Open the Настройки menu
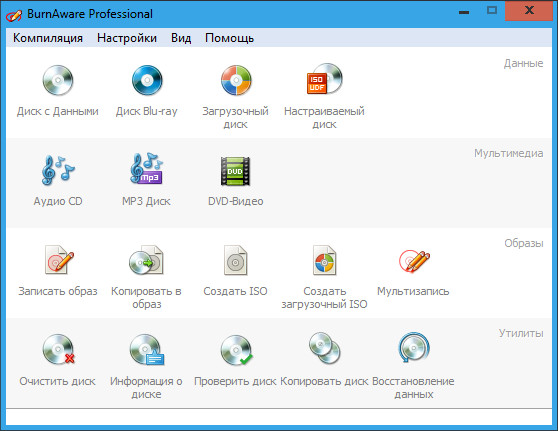558x431 pixels. 127,38
